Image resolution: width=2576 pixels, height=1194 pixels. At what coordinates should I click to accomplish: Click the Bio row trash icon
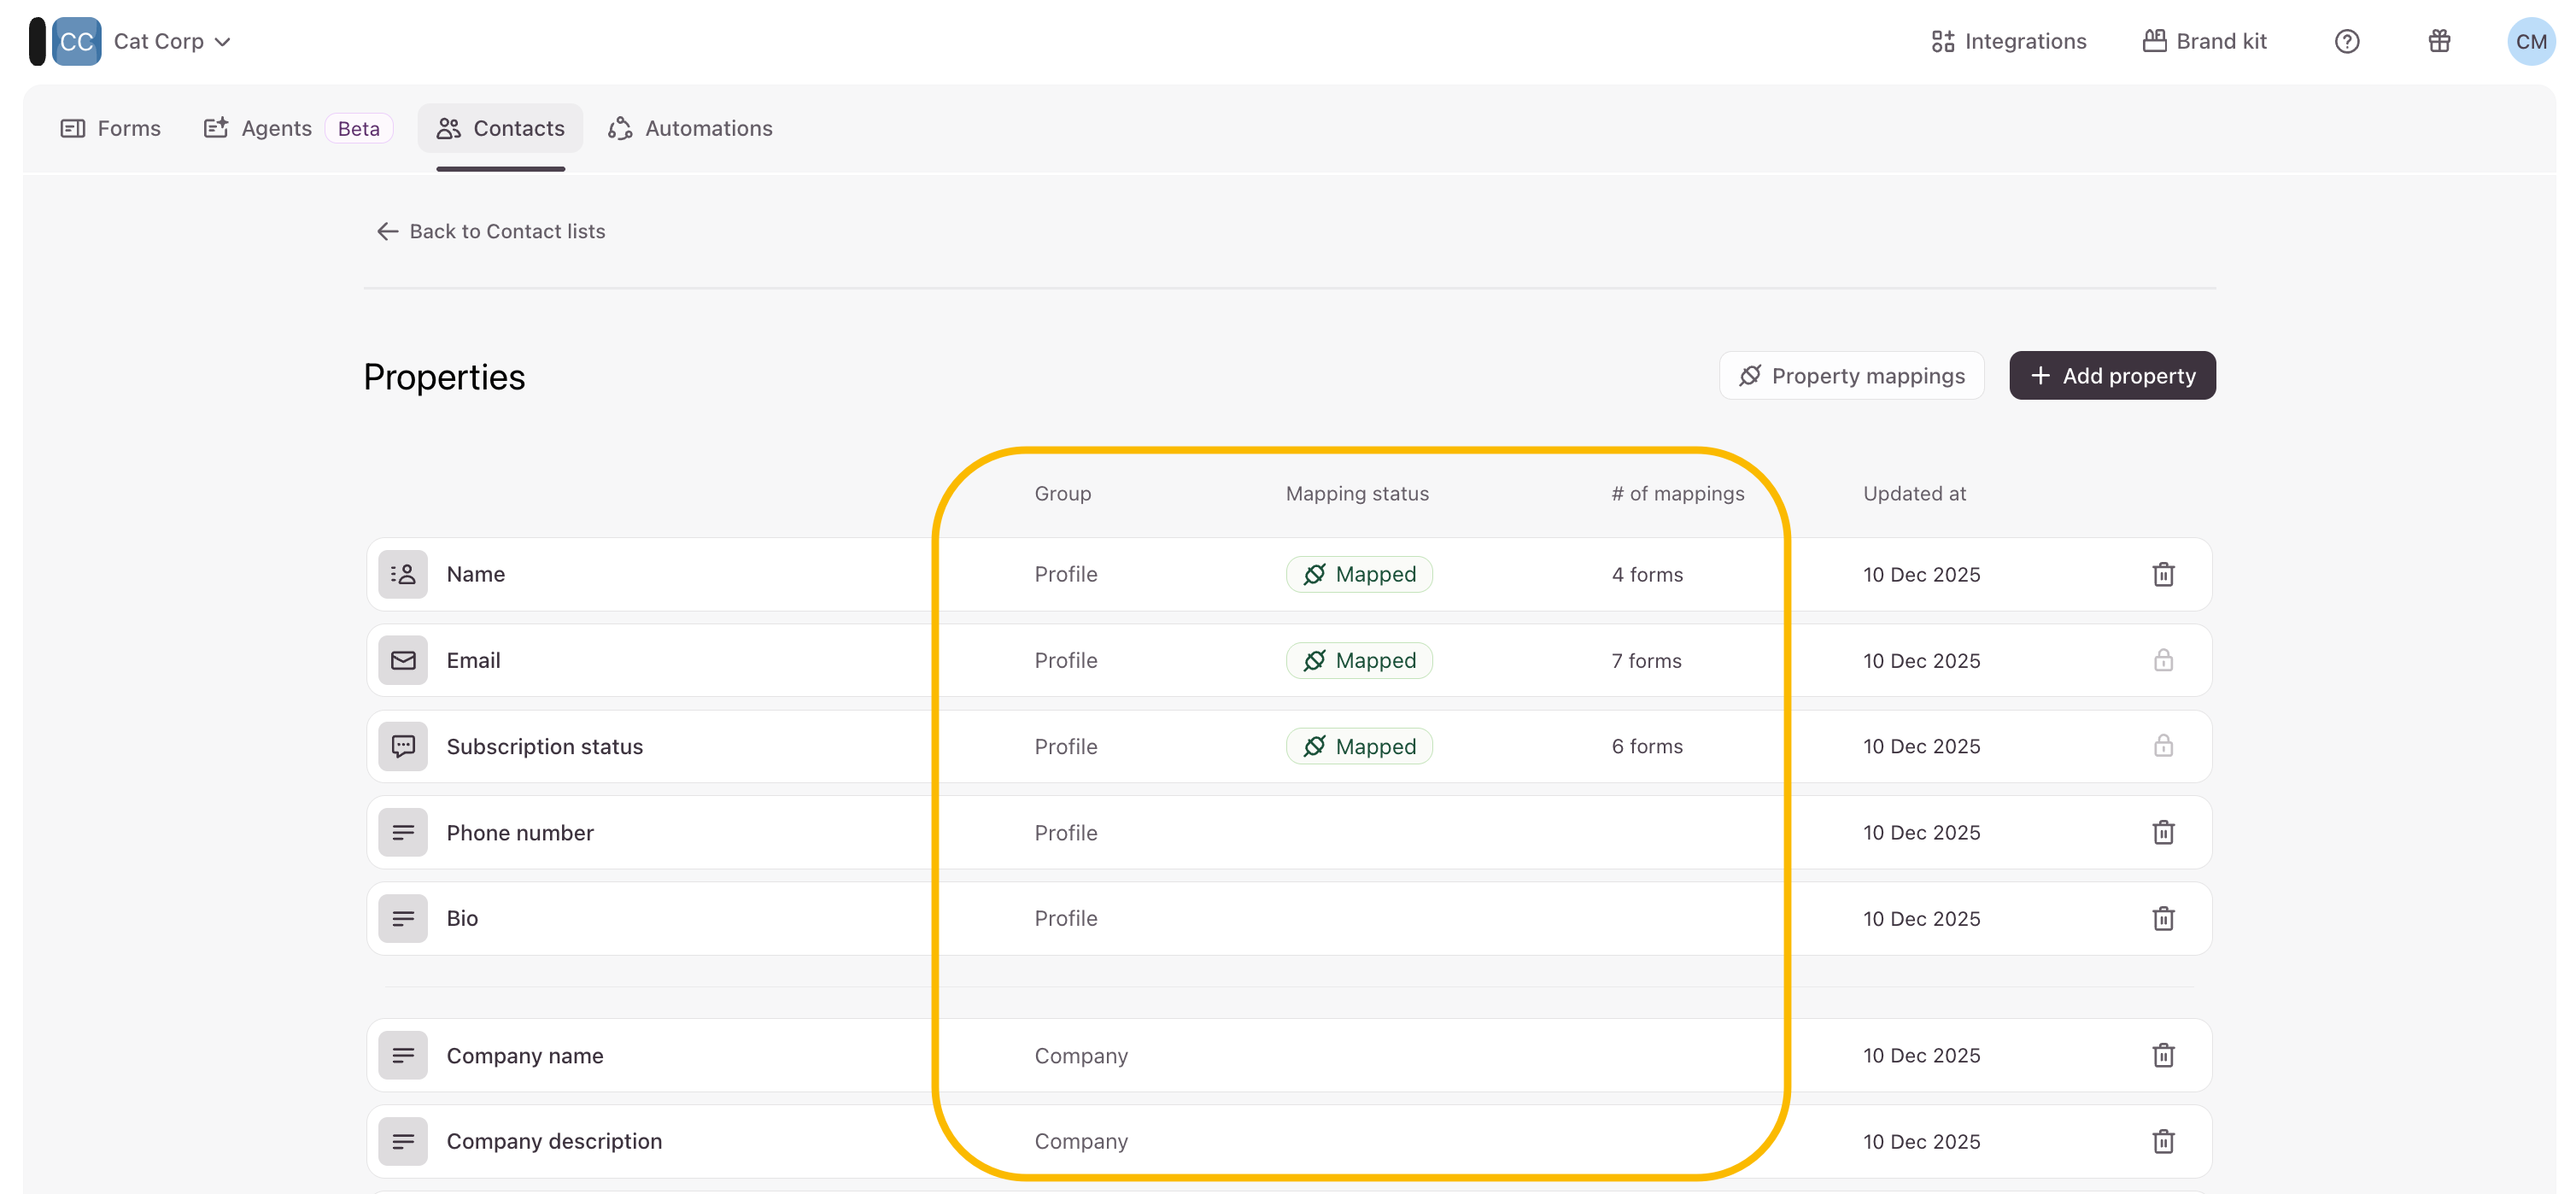click(x=2162, y=918)
